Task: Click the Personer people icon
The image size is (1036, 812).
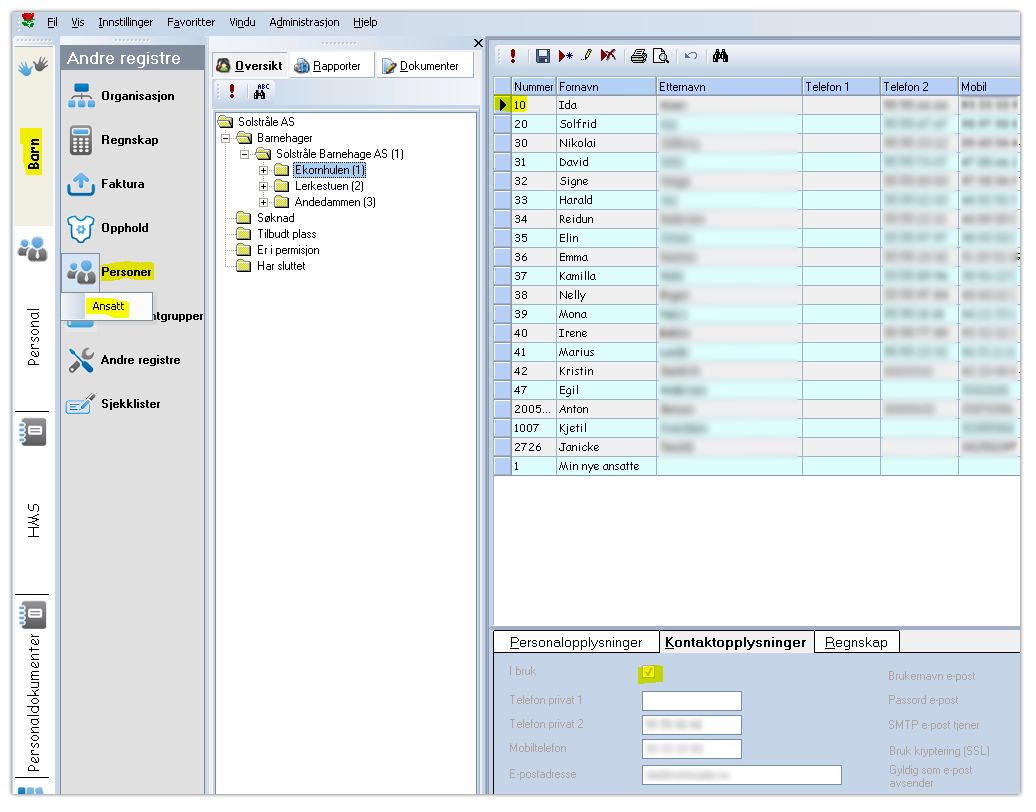Action: click(81, 272)
